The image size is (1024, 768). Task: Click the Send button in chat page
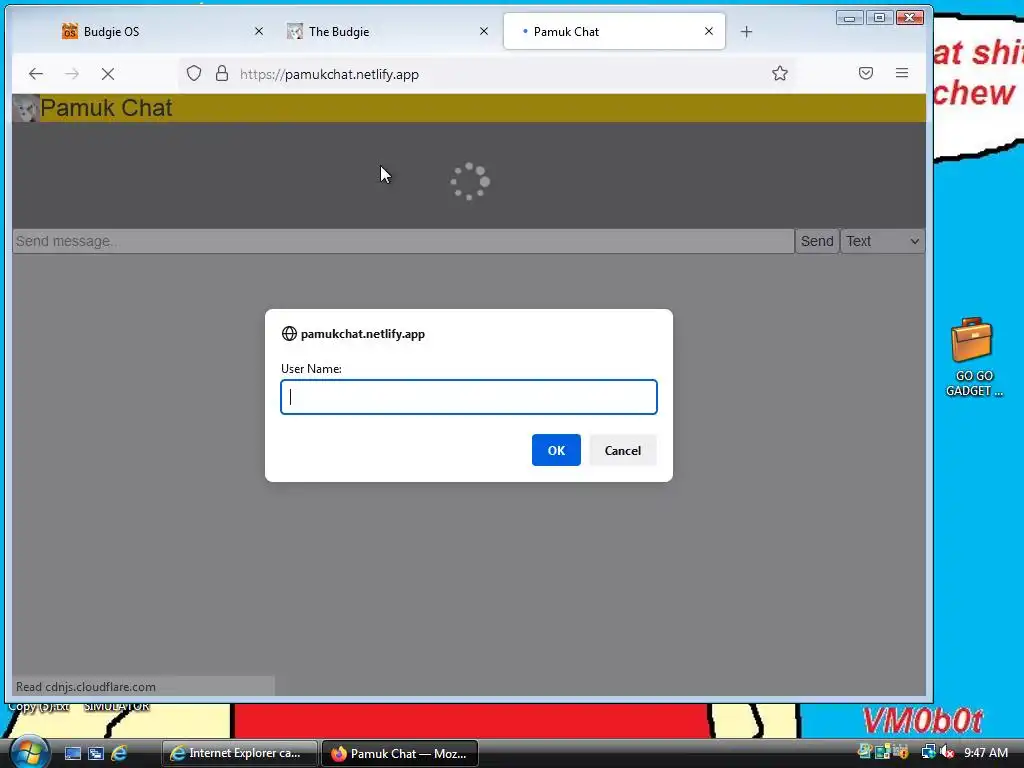point(817,241)
